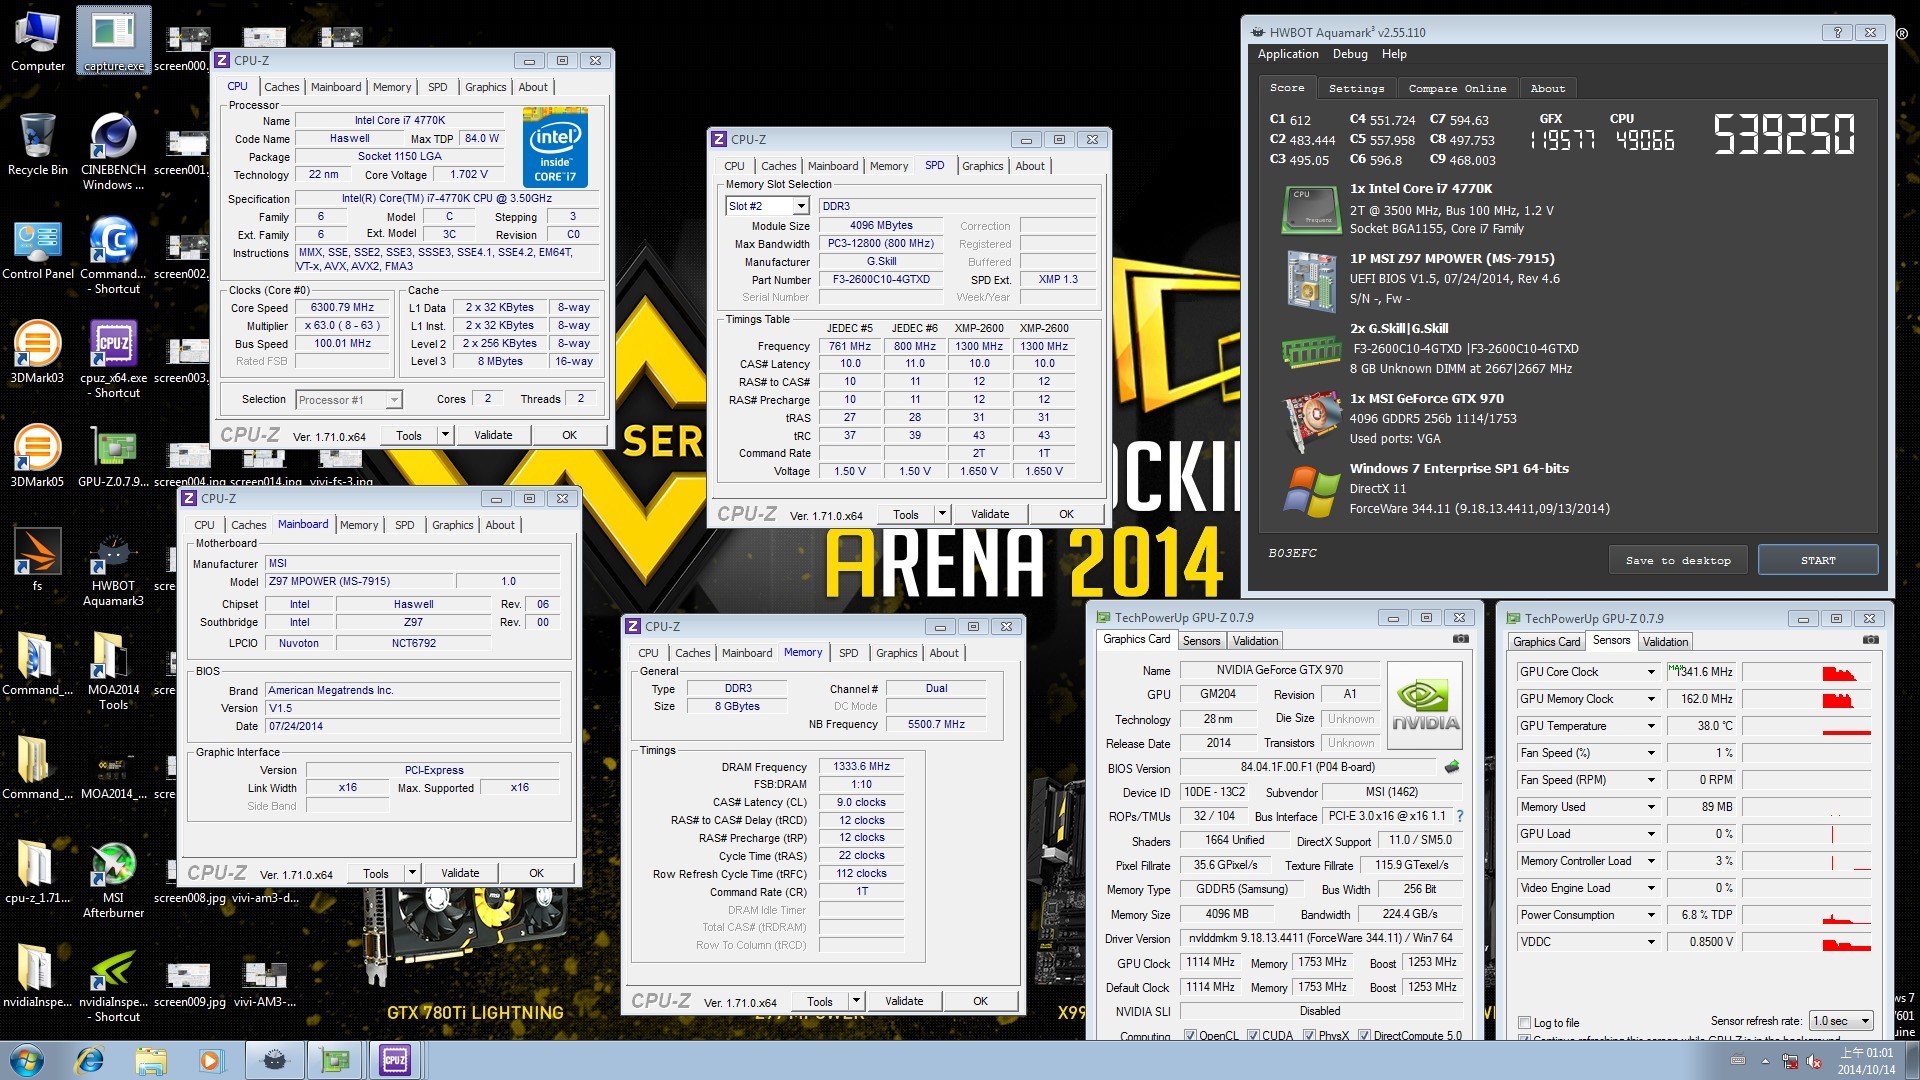Open the GPU-Z.0.7.9 desktop icon
The width and height of the screenshot is (1920, 1080).
(113, 456)
